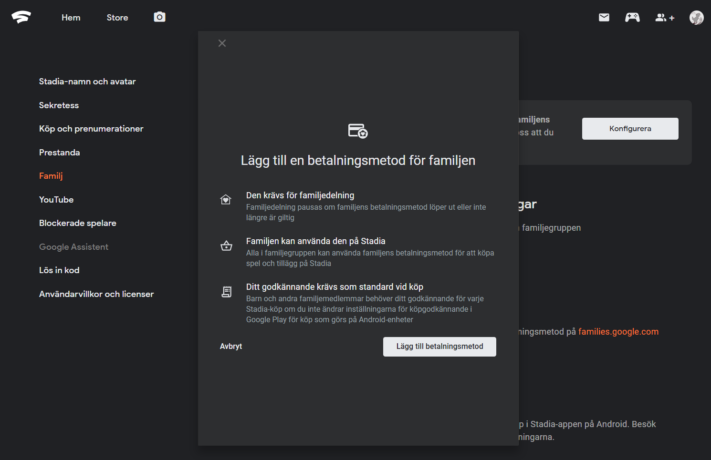The width and height of the screenshot is (711, 460).
Task: Open Användarvillkor och licenser section
Action: point(96,294)
